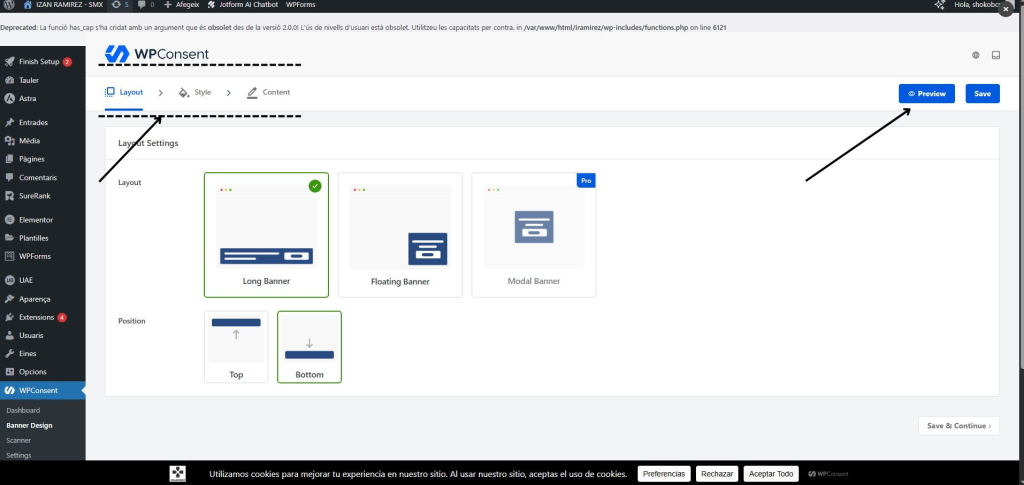Click the Preview button
The width and height of the screenshot is (1024, 485).
click(x=926, y=93)
